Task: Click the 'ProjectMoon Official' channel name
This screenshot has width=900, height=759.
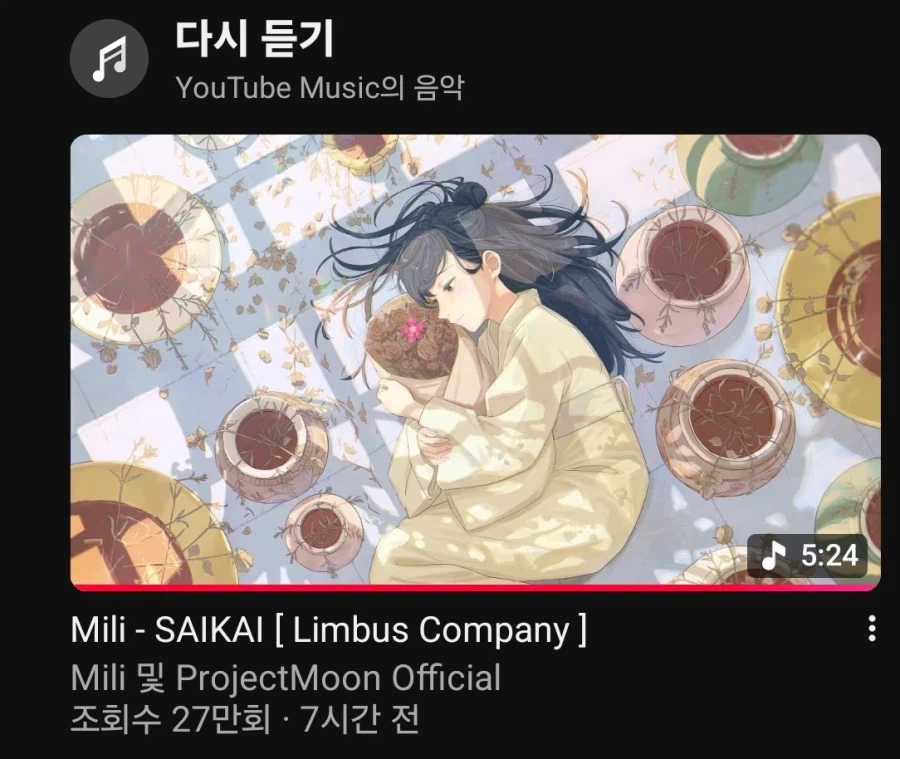Action: click(338, 677)
